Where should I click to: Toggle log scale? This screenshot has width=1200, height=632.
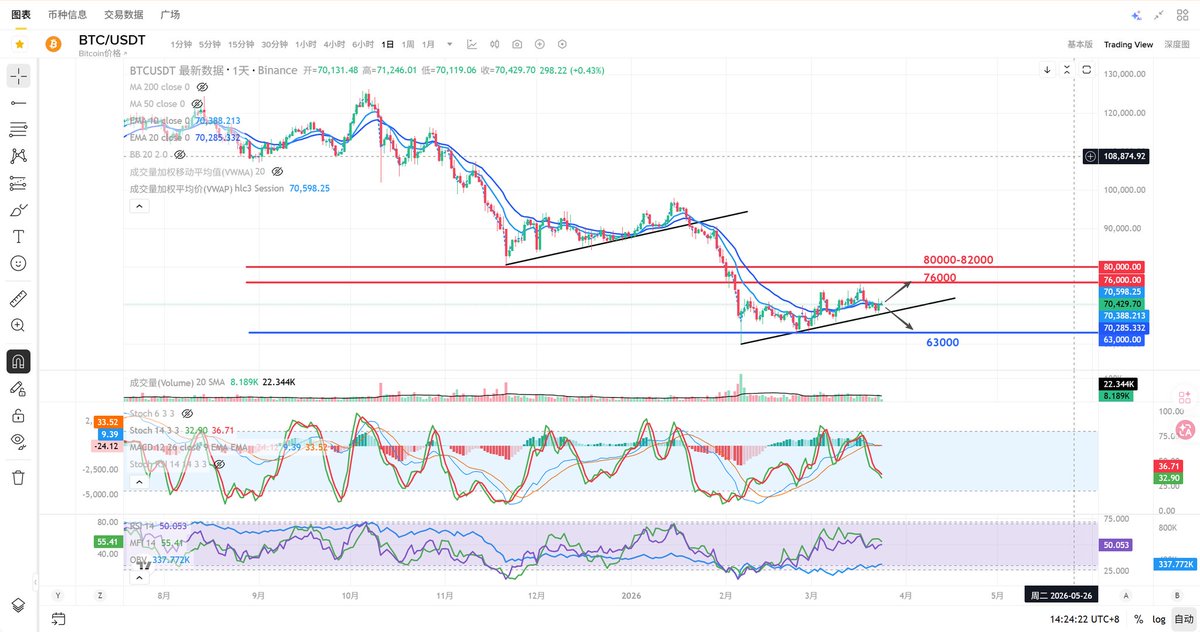click(x=1158, y=619)
